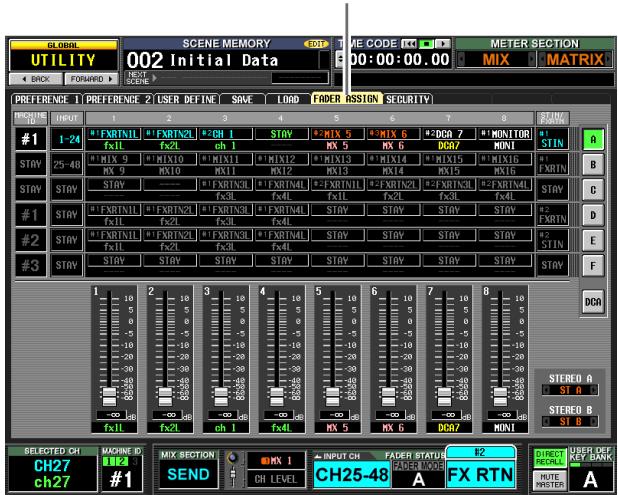Select fader layer D
The height and width of the screenshot is (495, 618).
click(x=593, y=215)
